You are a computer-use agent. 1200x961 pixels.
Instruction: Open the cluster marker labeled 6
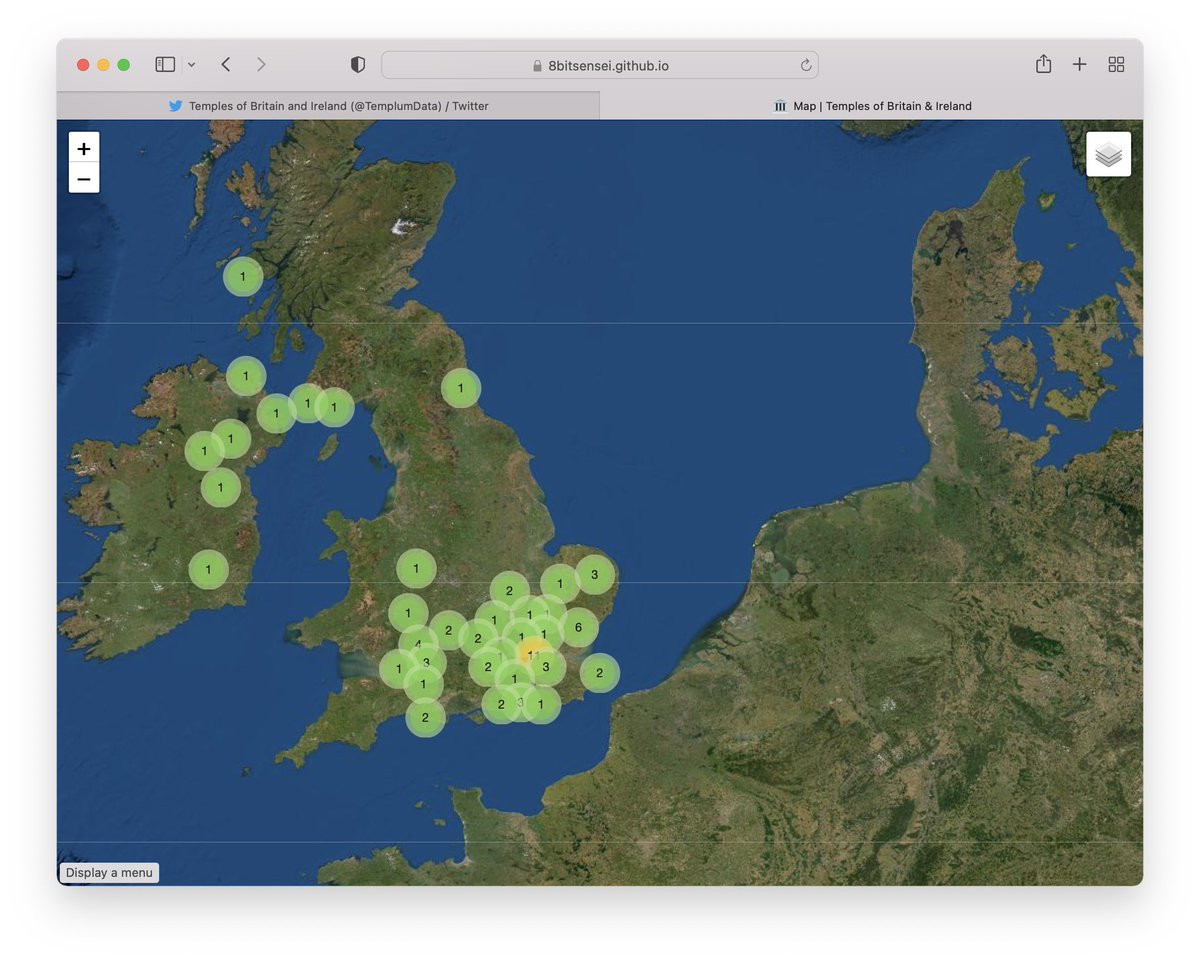pyautogui.click(x=578, y=627)
